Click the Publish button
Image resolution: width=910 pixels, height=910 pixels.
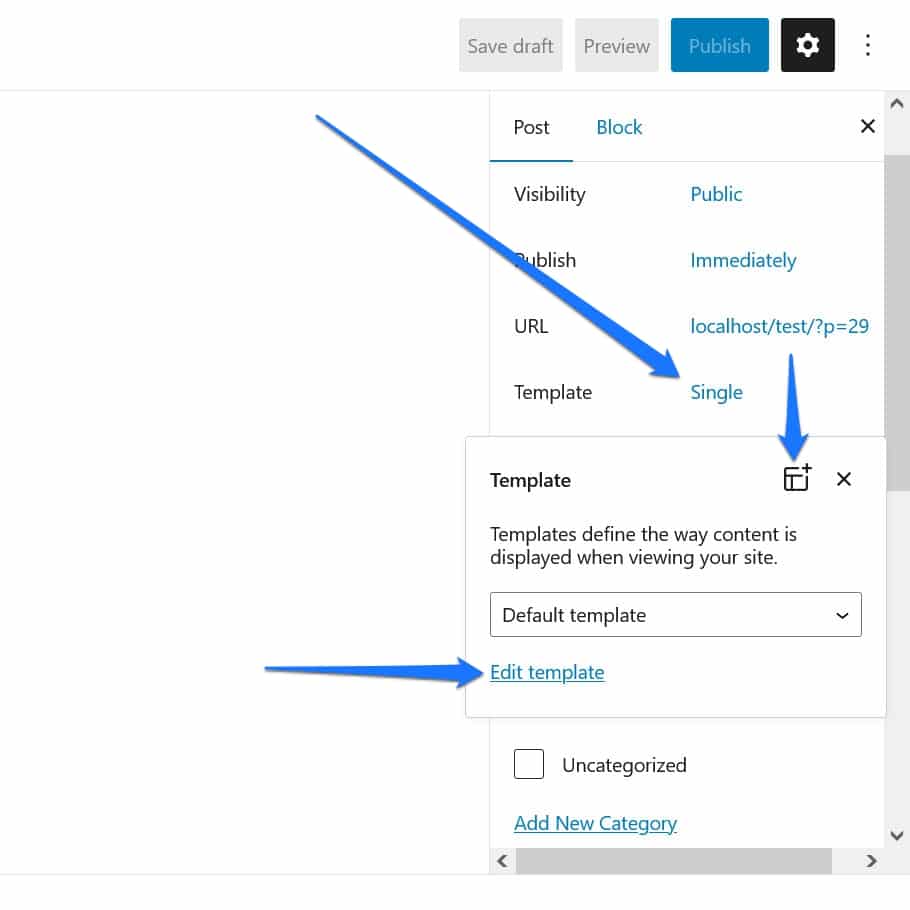point(719,45)
